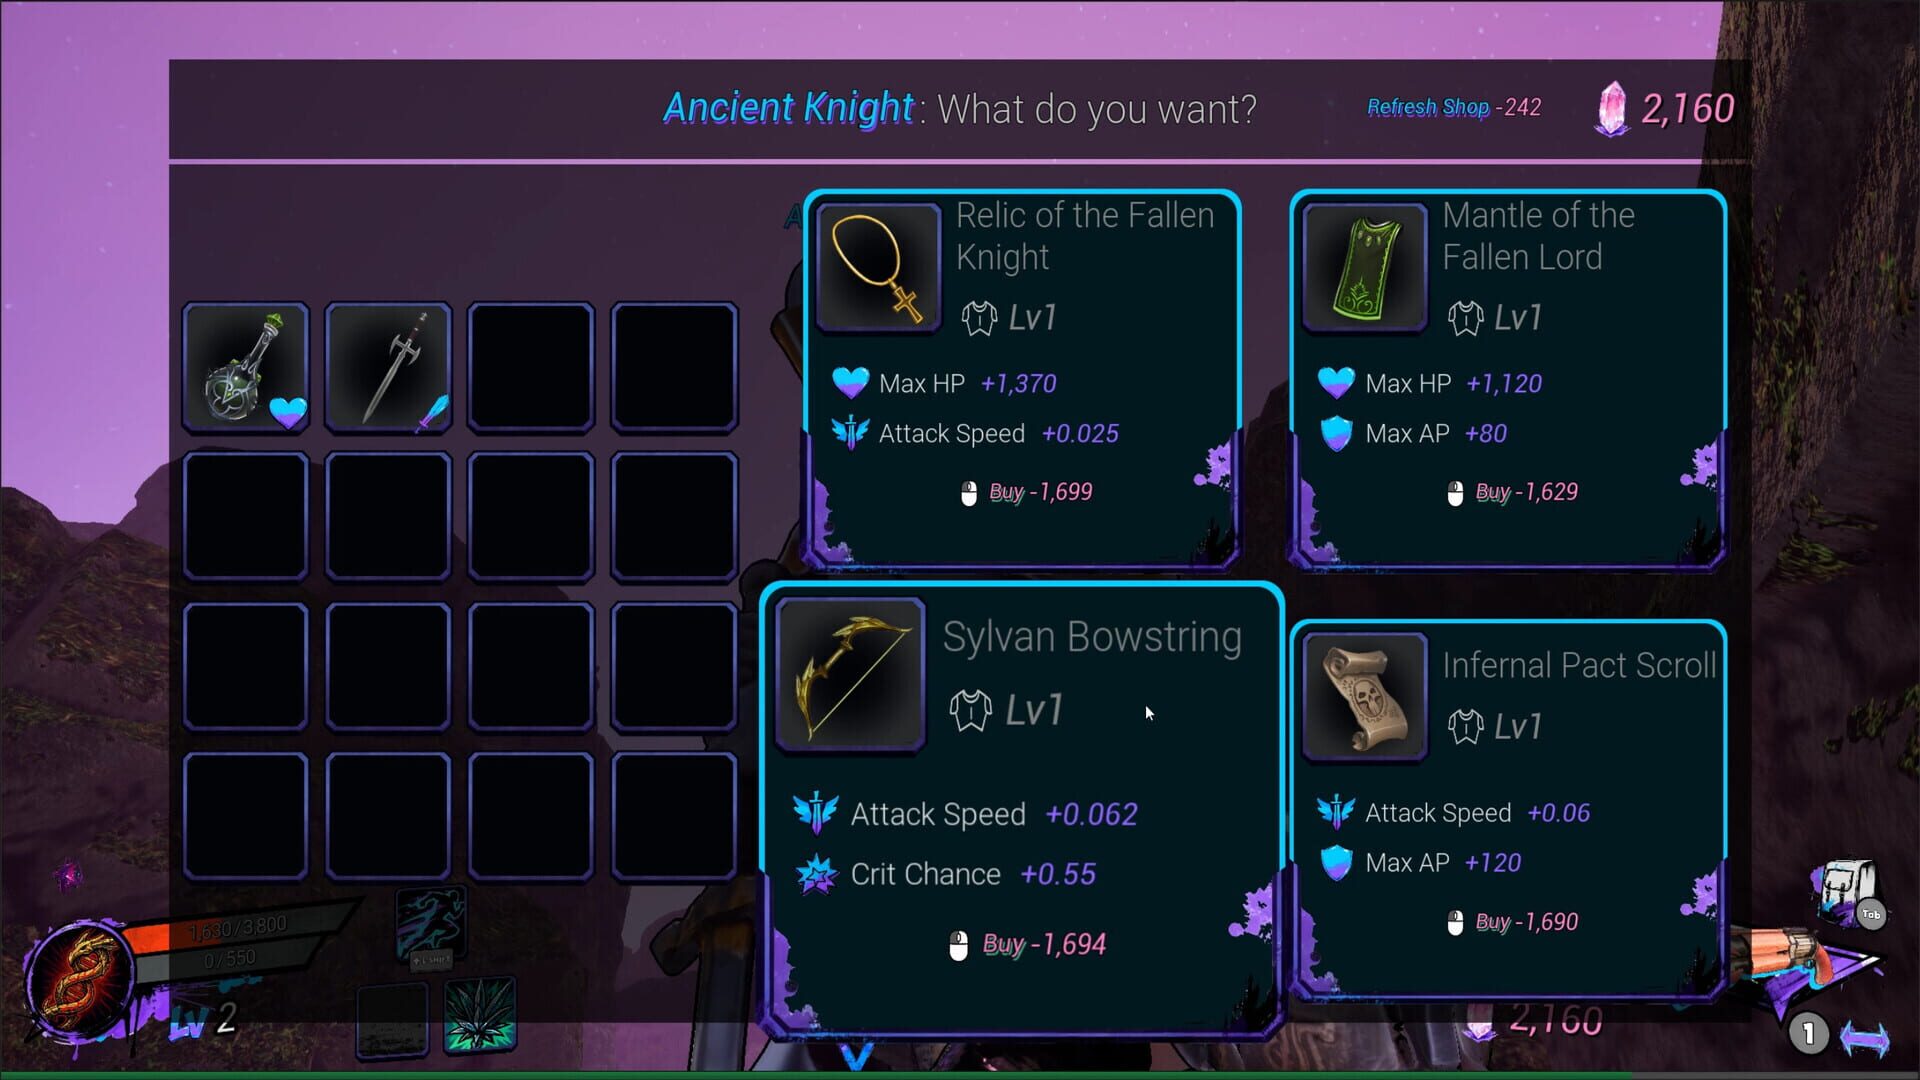
Task: Select the potion flask inventory item
Action: [x=246, y=367]
